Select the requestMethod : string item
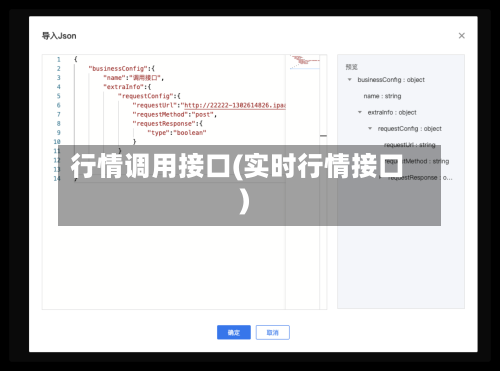The height and width of the screenshot is (371, 500). (417, 161)
